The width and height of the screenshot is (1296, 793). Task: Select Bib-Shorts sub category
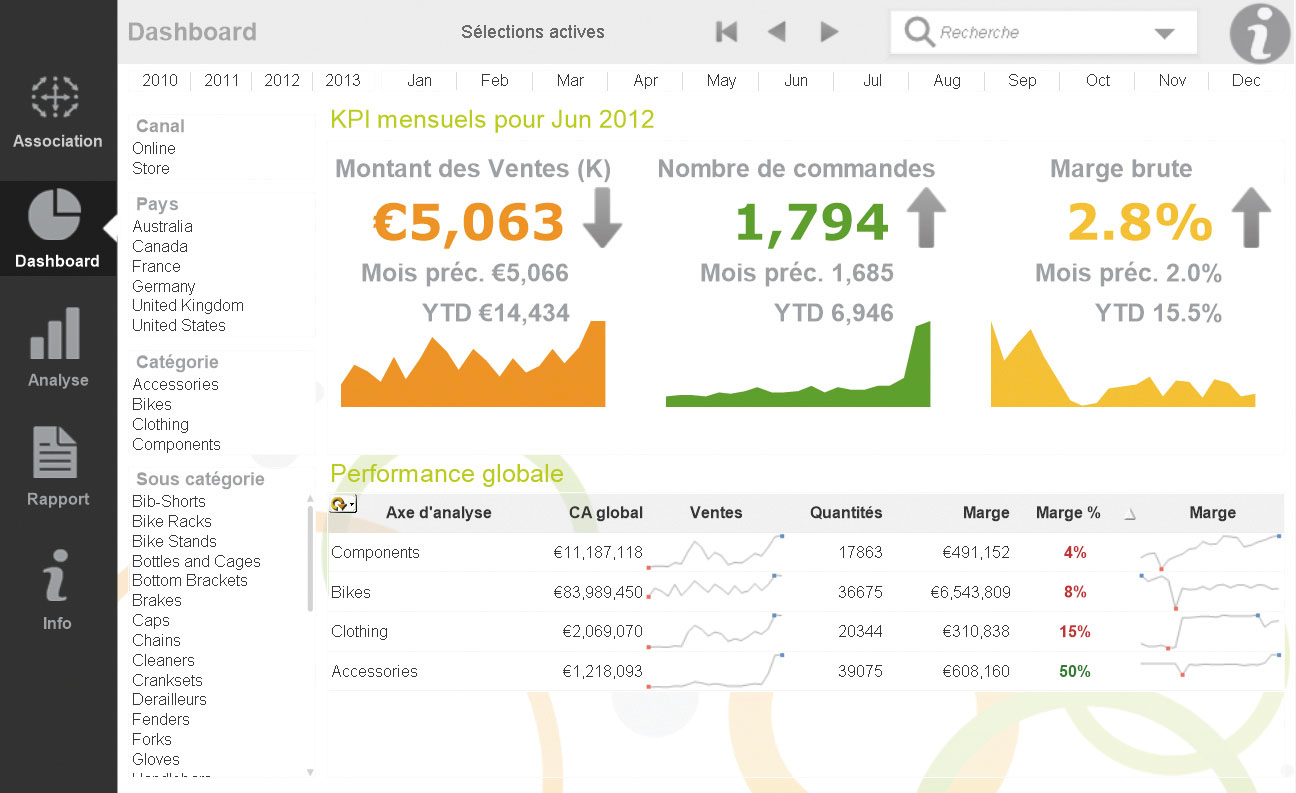click(169, 501)
